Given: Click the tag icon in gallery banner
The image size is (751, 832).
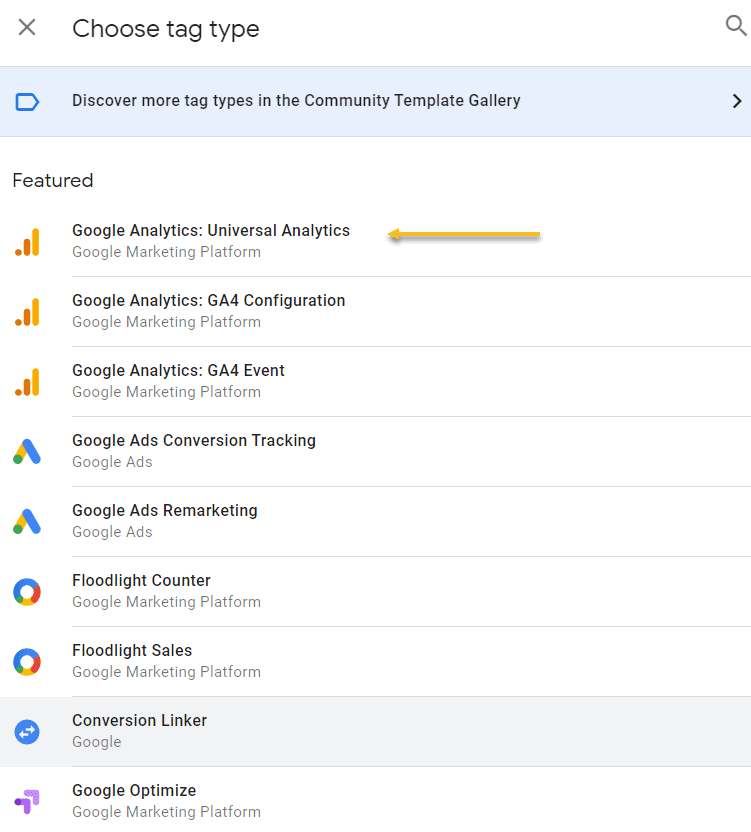Looking at the screenshot, I should point(27,101).
